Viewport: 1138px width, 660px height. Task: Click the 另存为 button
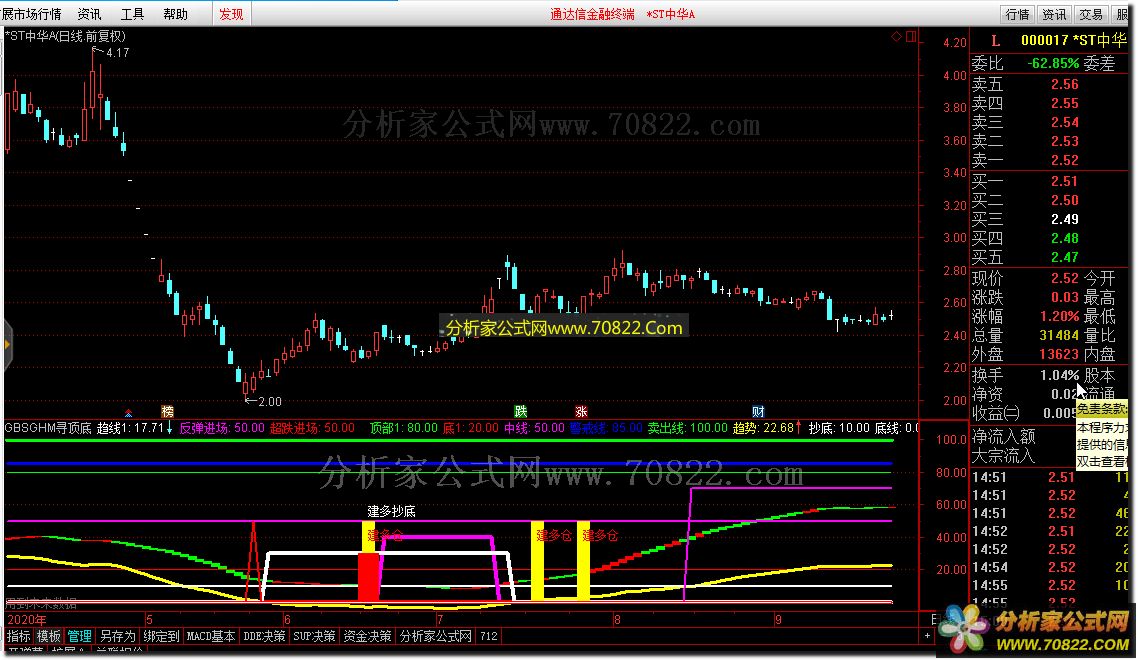118,636
